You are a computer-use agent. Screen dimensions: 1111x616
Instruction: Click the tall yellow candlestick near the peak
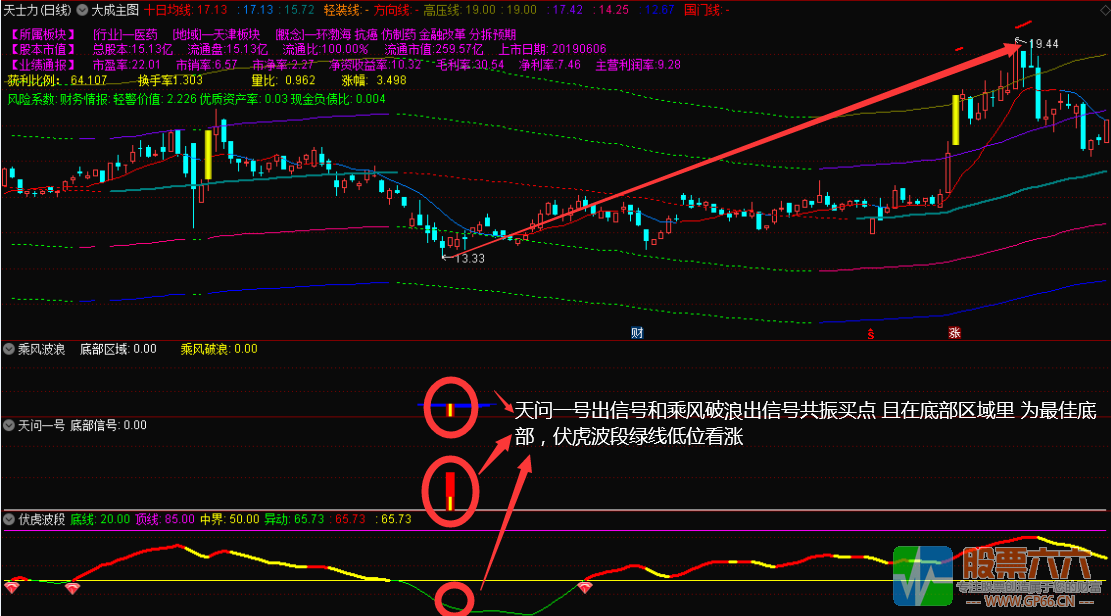pyautogui.click(x=956, y=120)
